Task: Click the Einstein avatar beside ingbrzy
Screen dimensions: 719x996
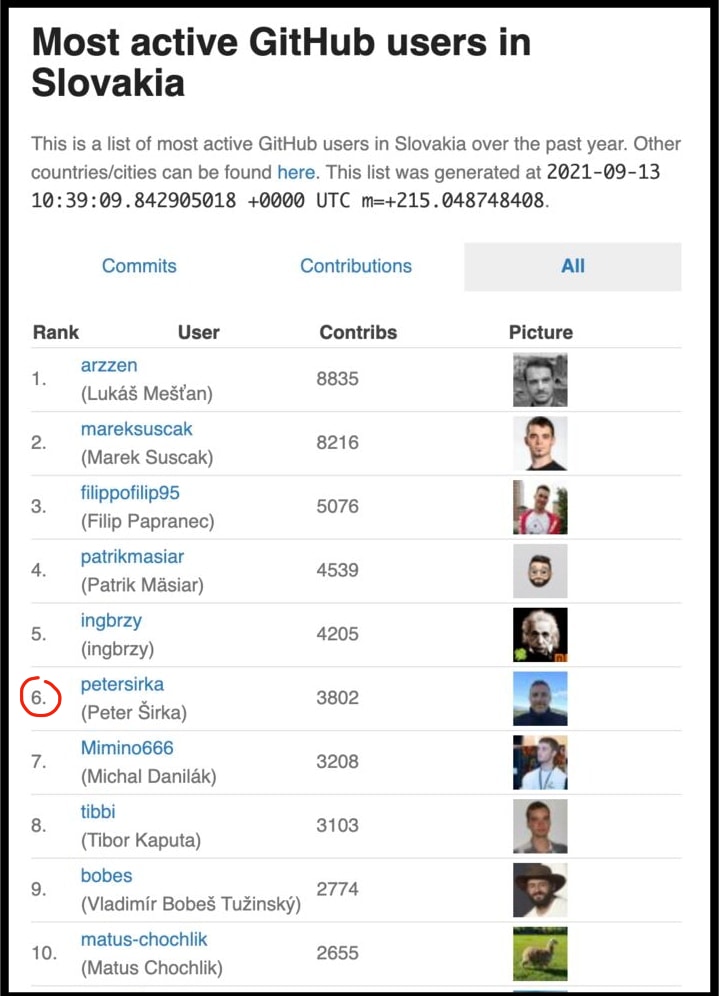Action: pyautogui.click(x=540, y=634)
